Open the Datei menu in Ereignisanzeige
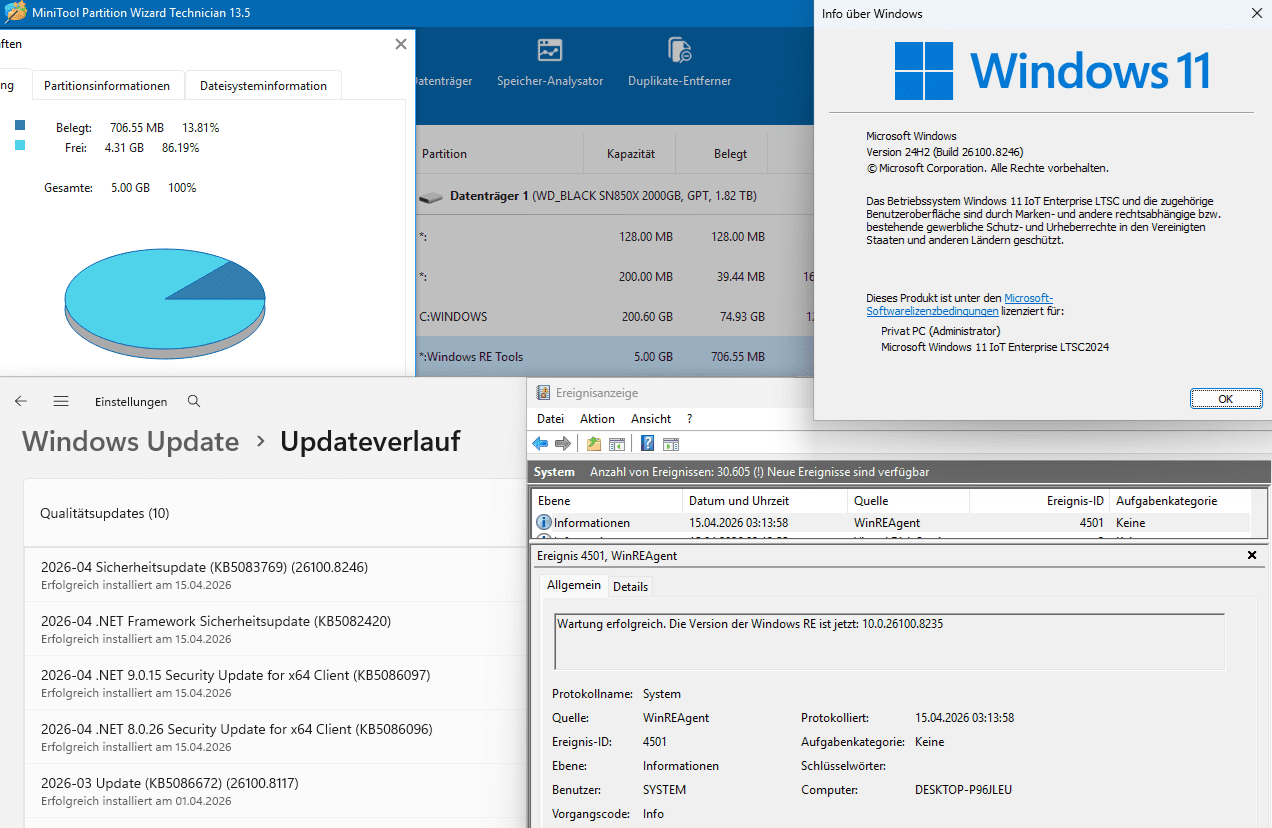This screenshot has height=828, width=1272. point(550,419)
